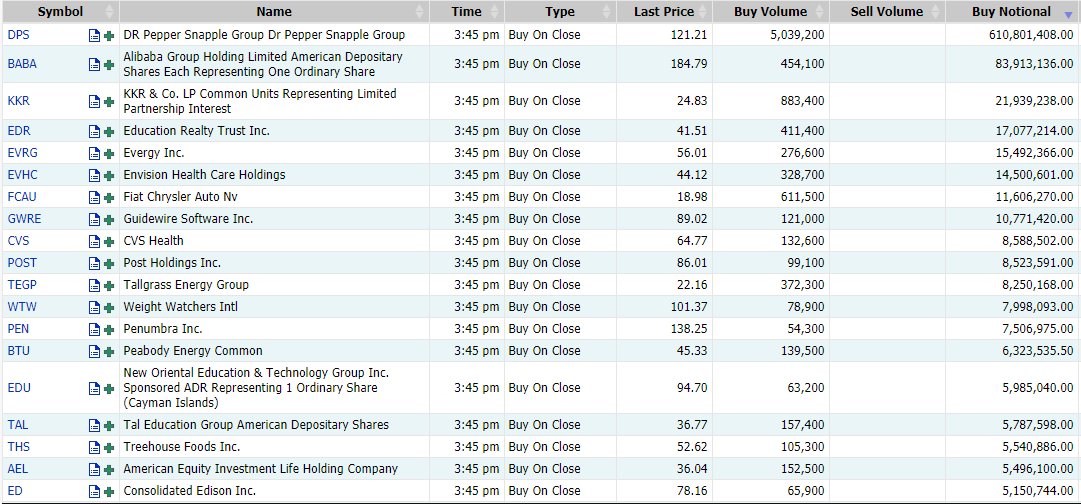This screenshot has width=1081, height=504.
Task: Open the document icon in GWRE row
Action: click(94, 220)
